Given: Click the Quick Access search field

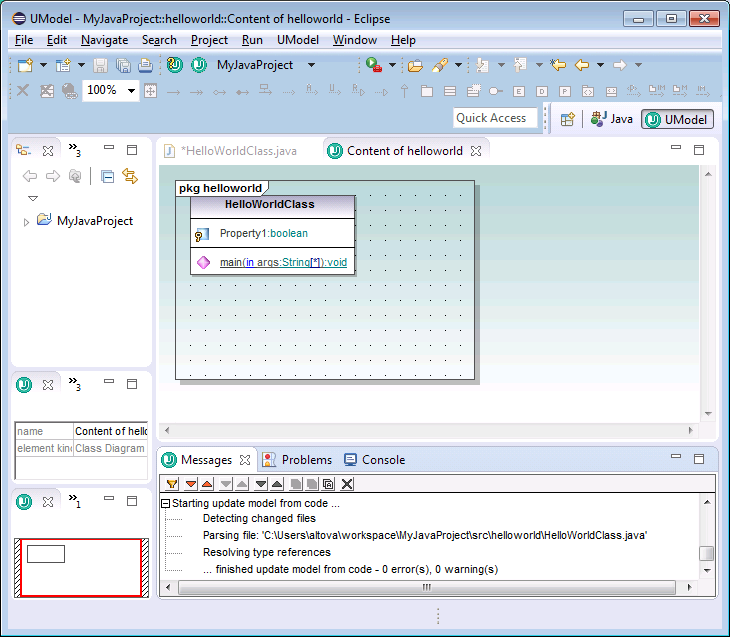Looking at the screenshot, I should [491, 118].
